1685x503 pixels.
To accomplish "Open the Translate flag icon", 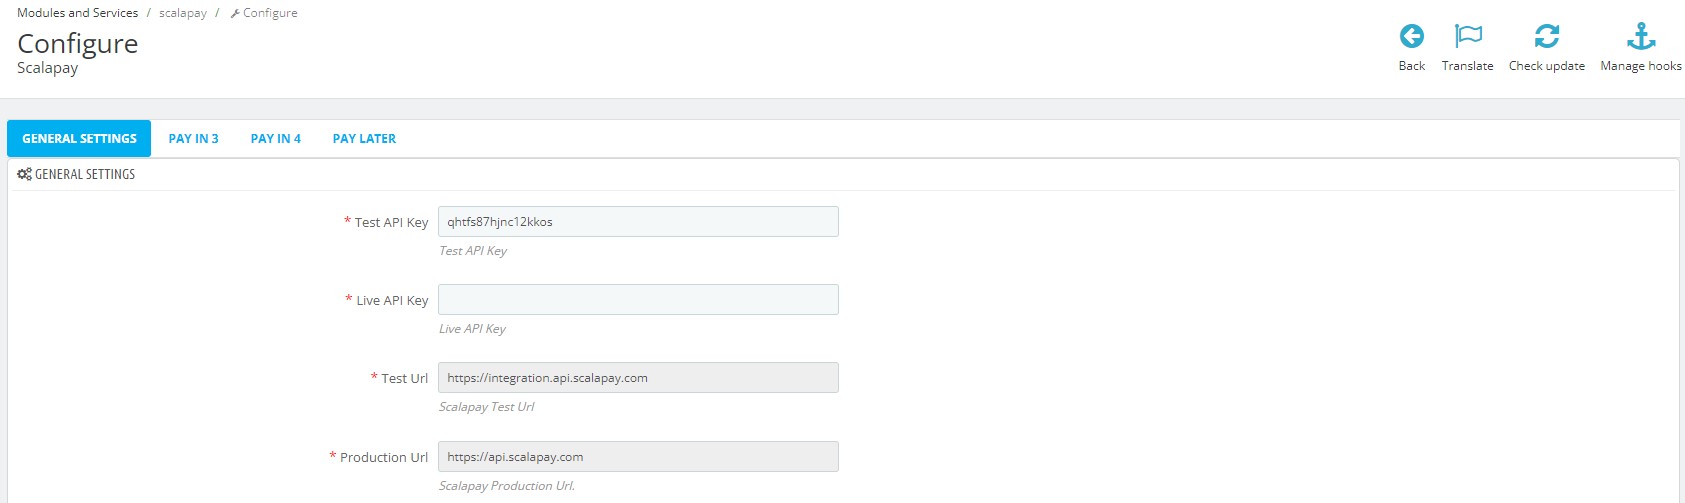I will [1467, 37].
